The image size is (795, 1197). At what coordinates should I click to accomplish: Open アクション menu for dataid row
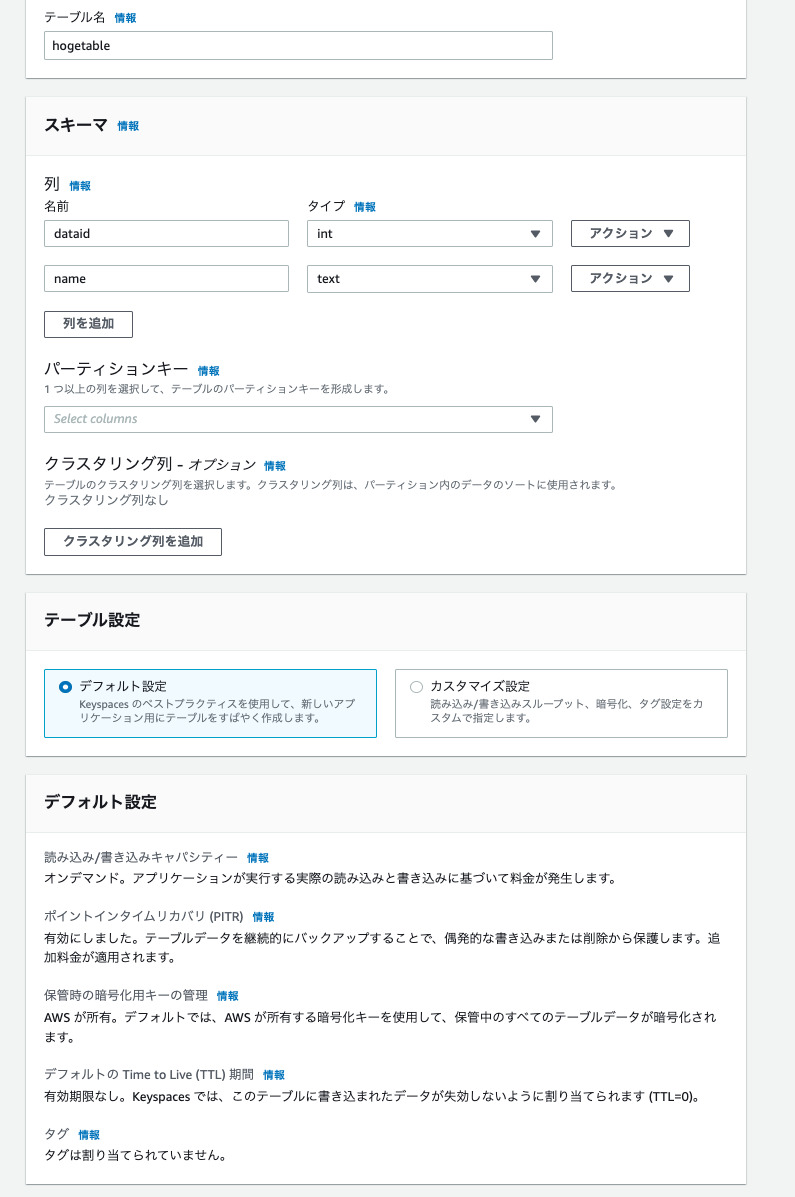tap(630, 234)
